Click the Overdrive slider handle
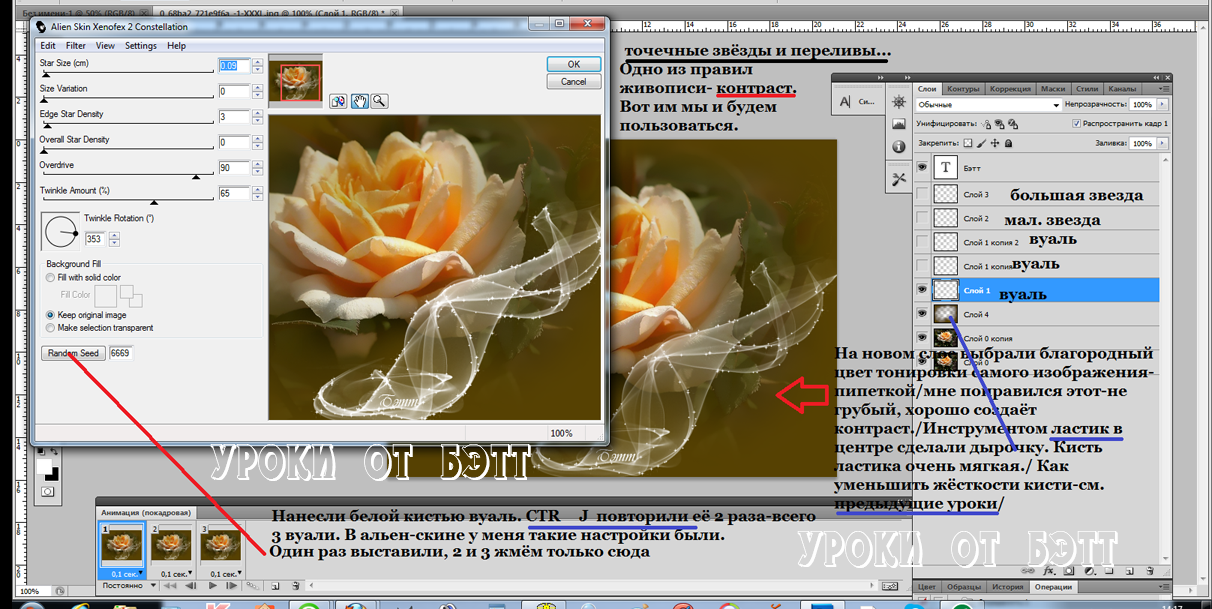The image size is (1212, 609). click(x=195, y=176)
